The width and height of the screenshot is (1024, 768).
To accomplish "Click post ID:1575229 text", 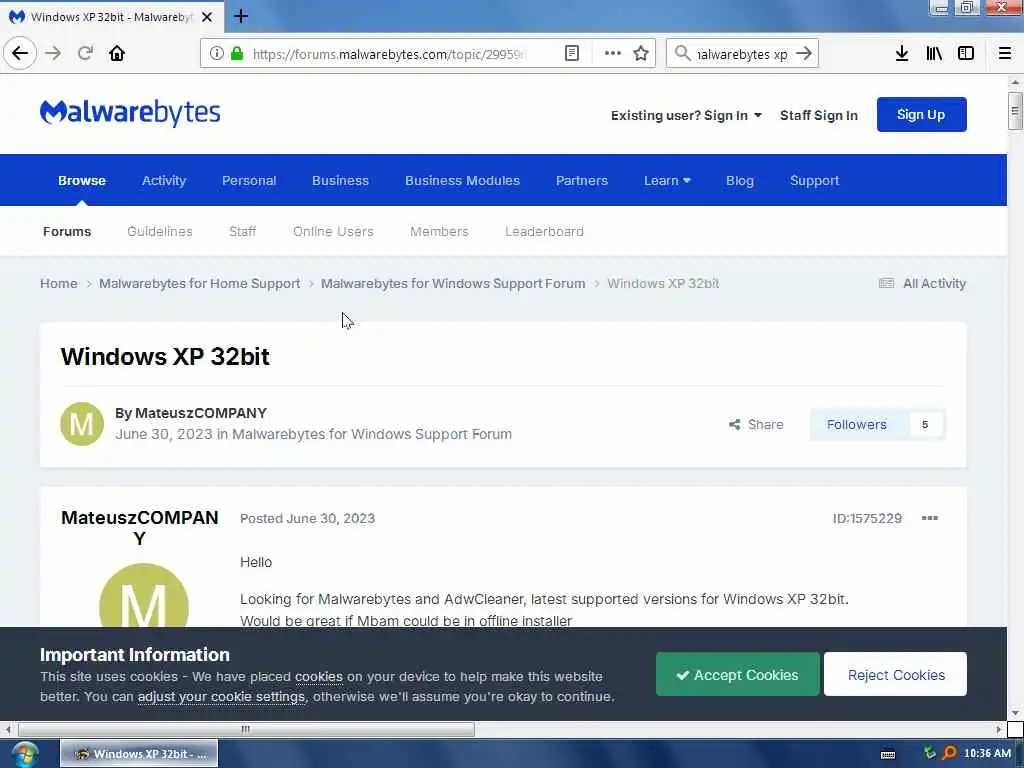I will coord(867,518).
